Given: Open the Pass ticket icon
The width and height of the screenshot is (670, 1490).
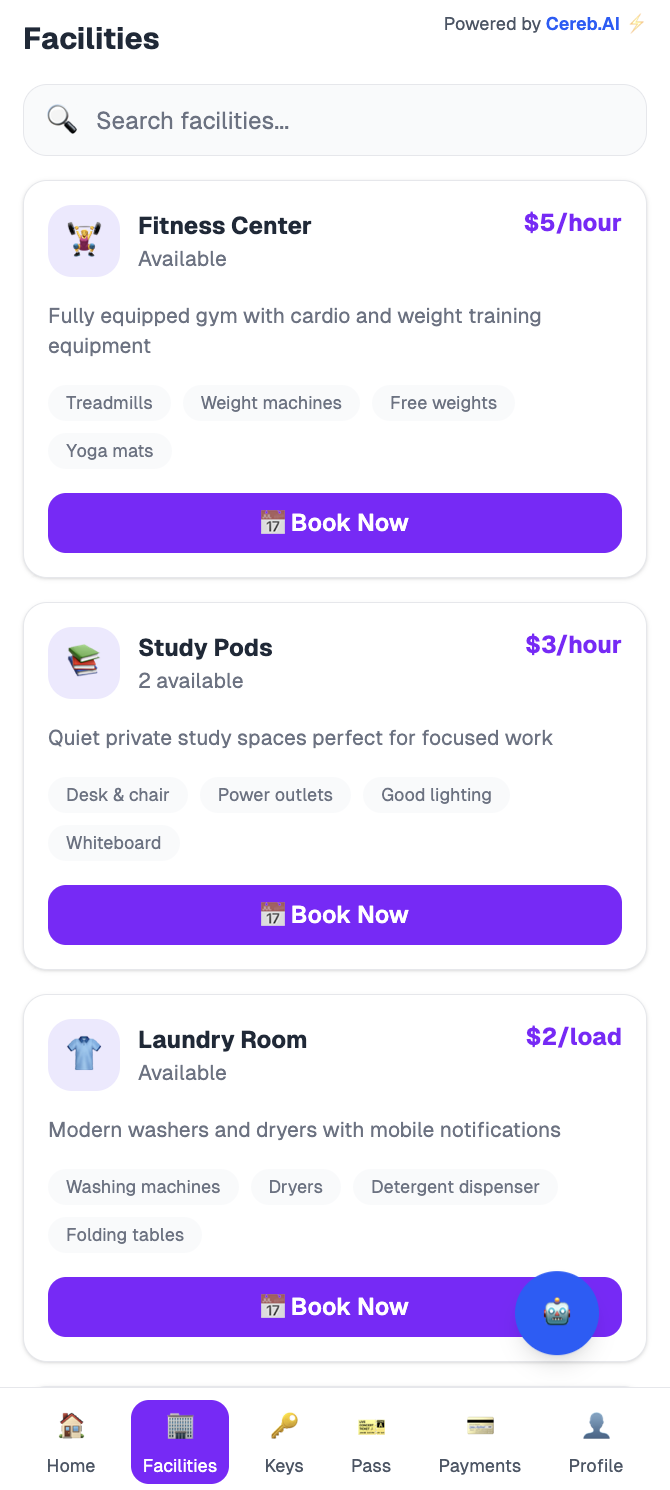Looking at the screenshot, I should click(x=371, y=1424).
